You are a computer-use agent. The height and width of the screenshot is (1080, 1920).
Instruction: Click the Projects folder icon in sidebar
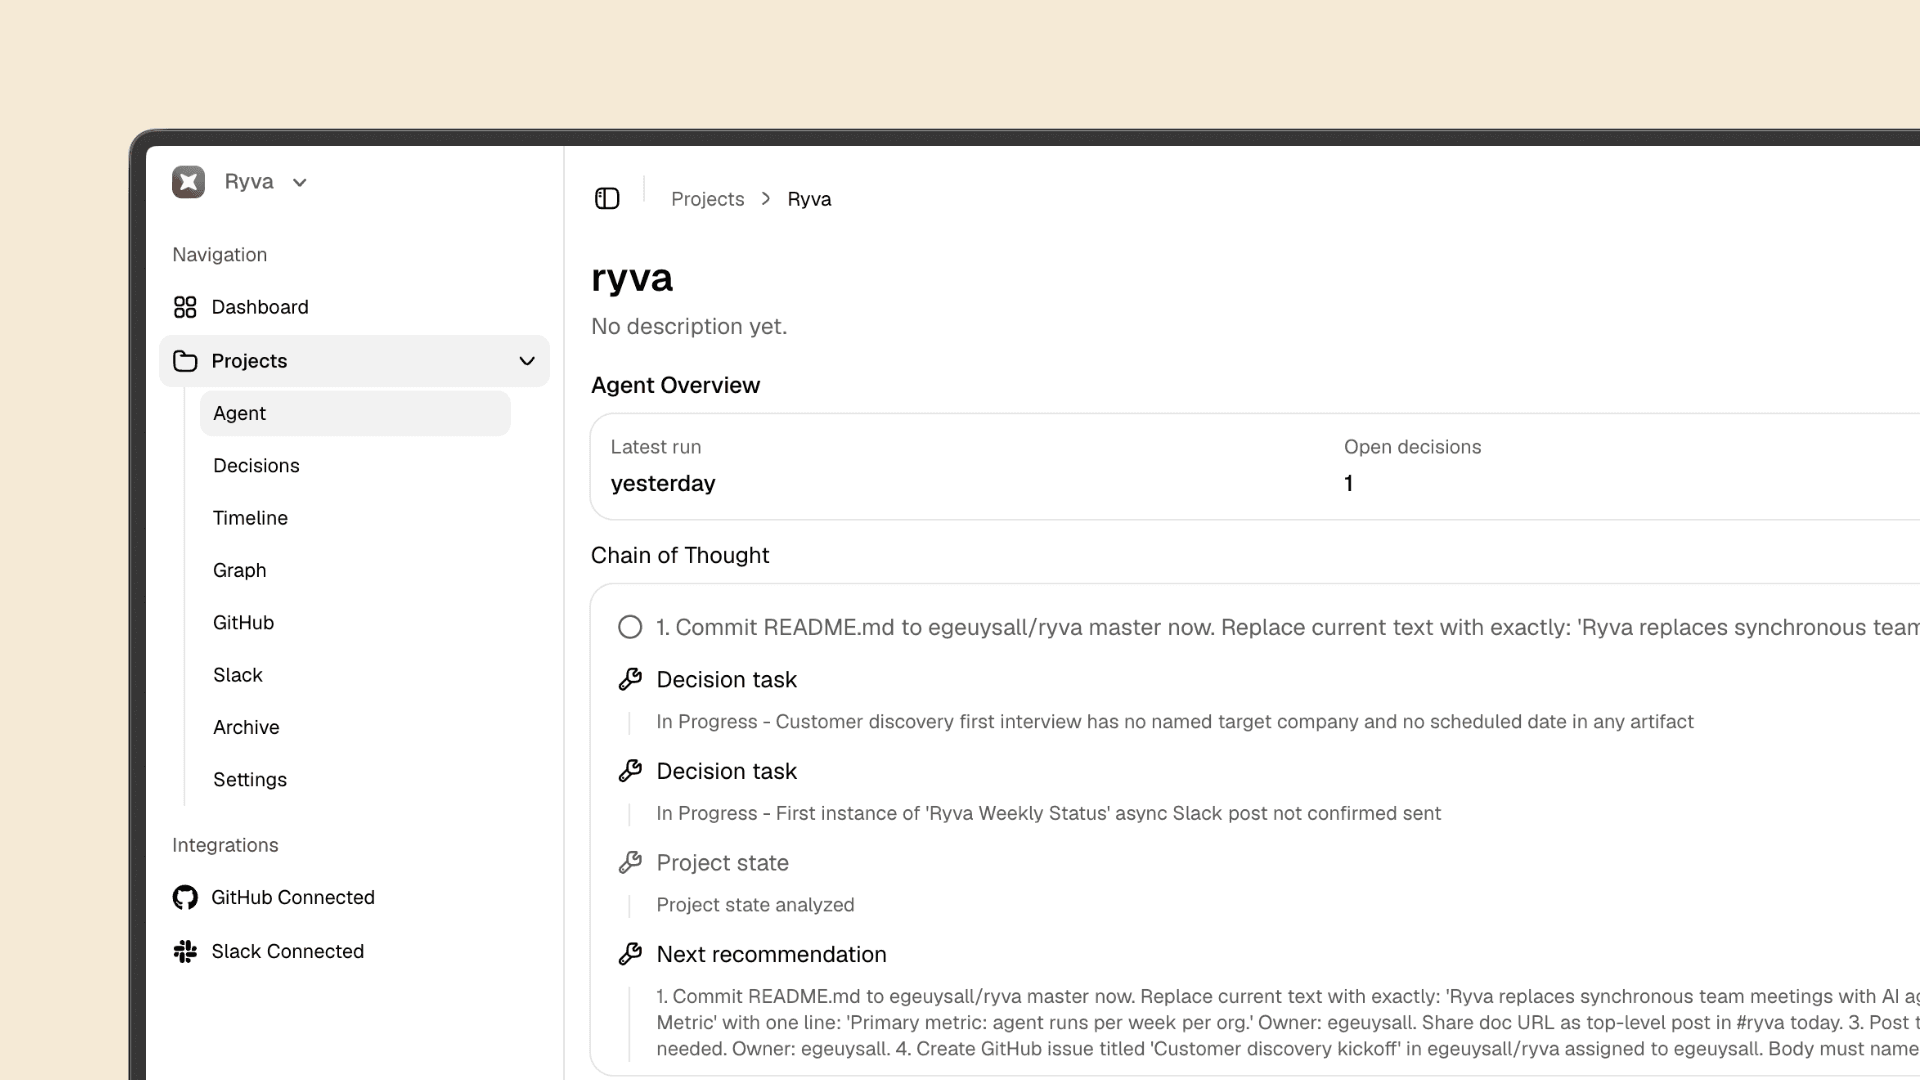click(x=185, y=360)
